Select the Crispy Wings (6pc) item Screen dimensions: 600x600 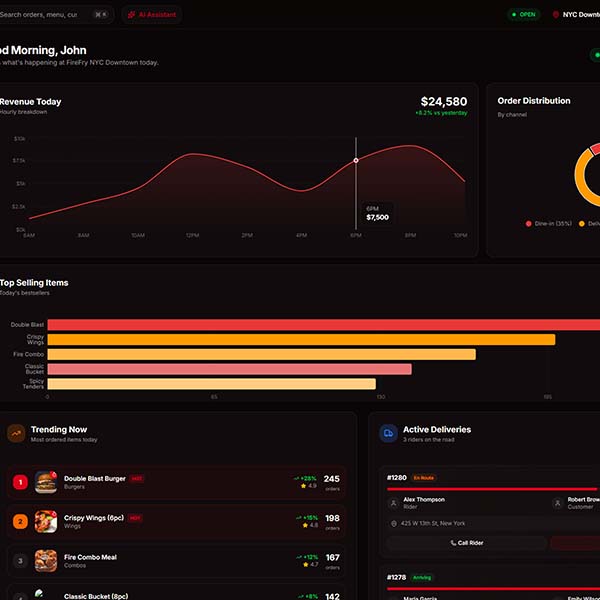[x=176, y=522]
